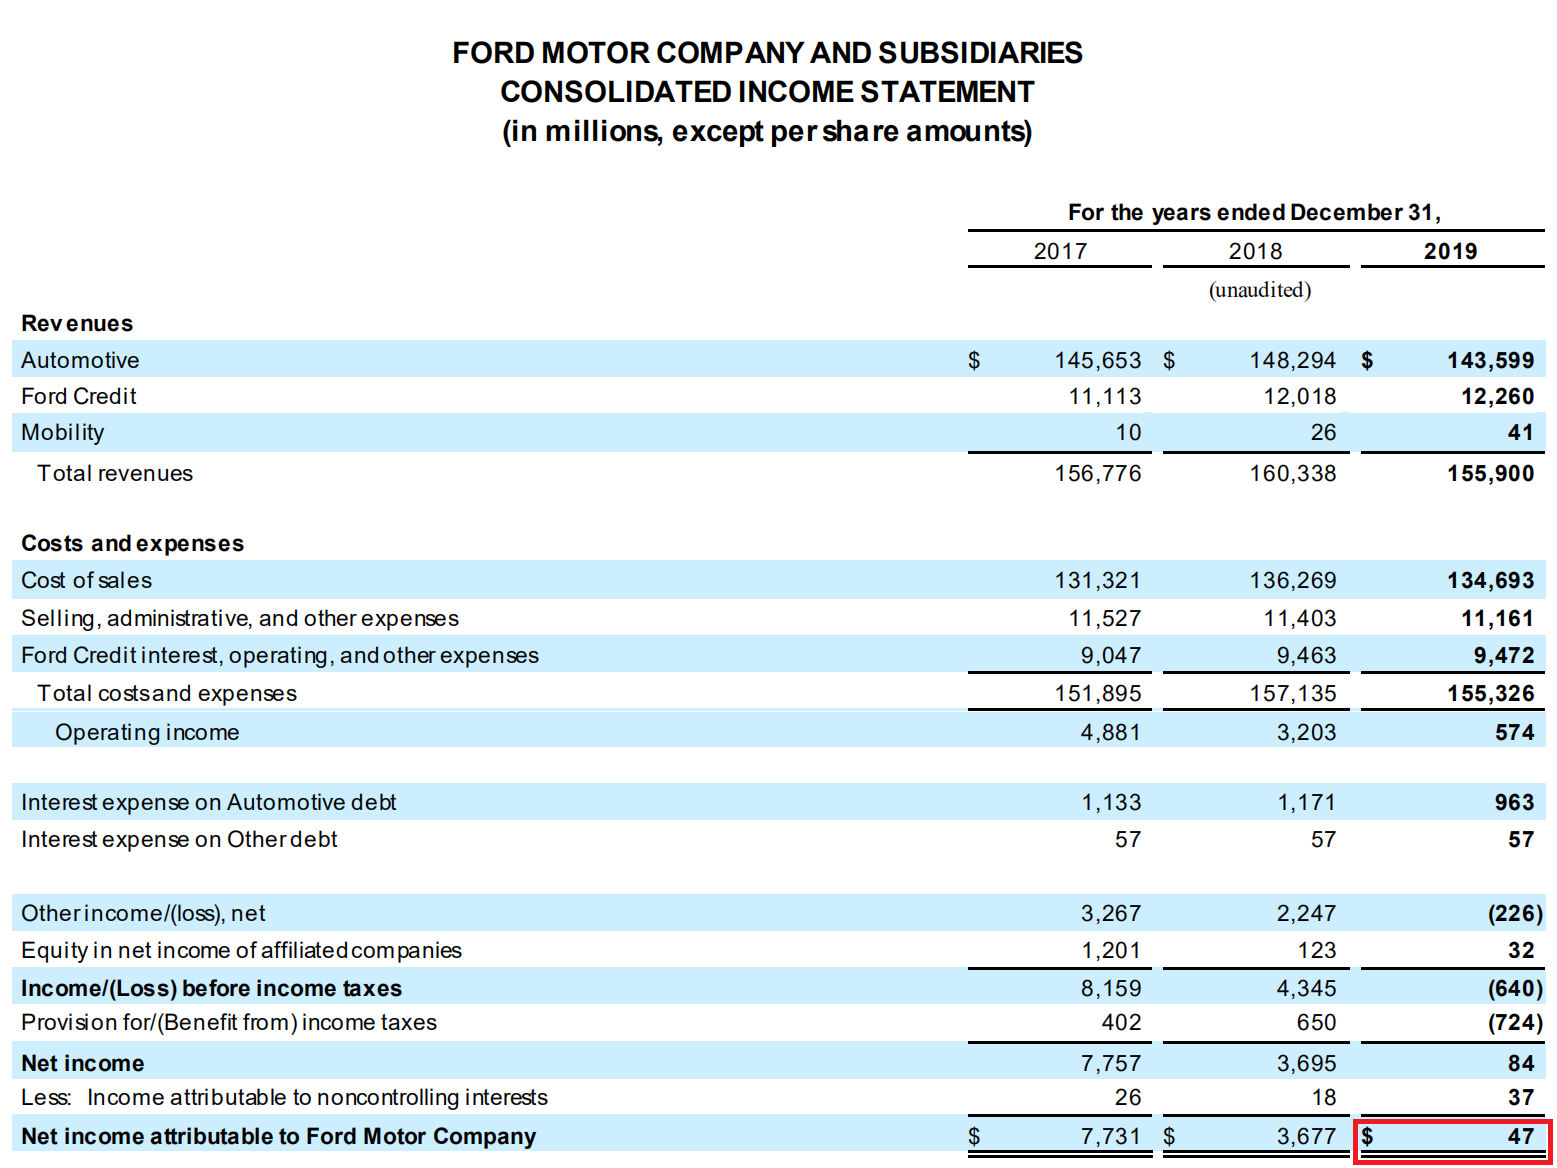Select Interest expense on Other debt label
1557x1168 pixels.
coord(179,839)
